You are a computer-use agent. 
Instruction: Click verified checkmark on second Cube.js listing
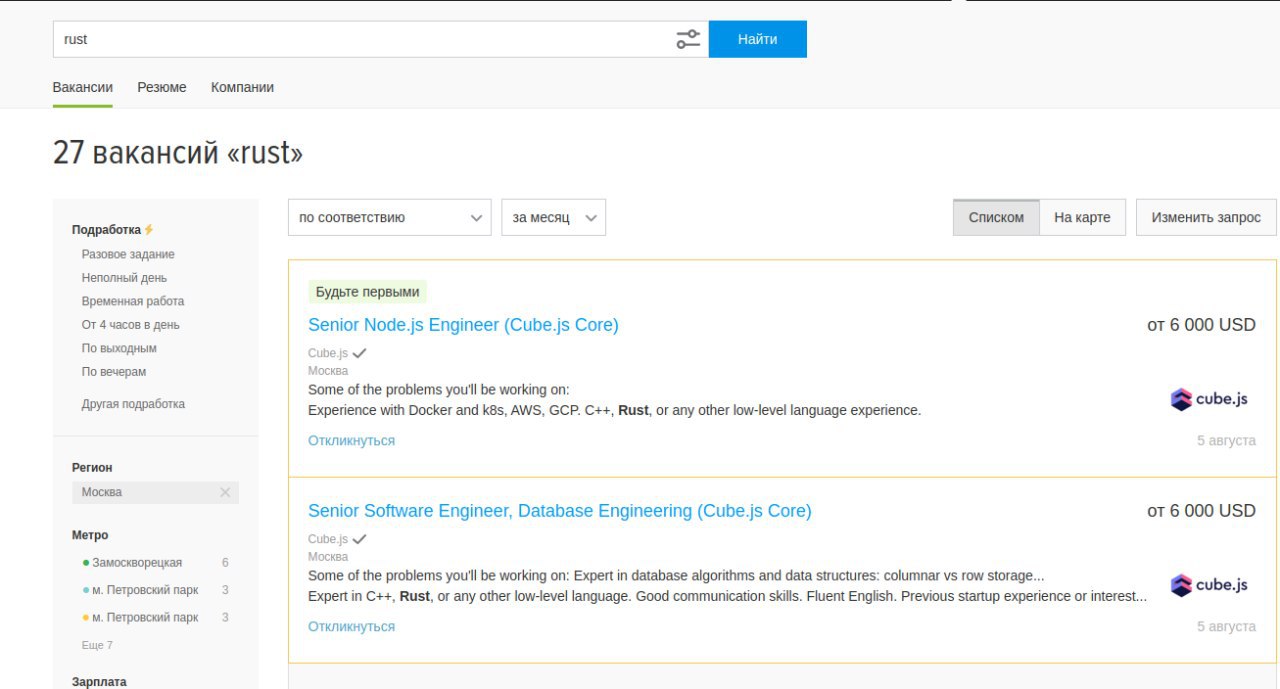(360, 539)
